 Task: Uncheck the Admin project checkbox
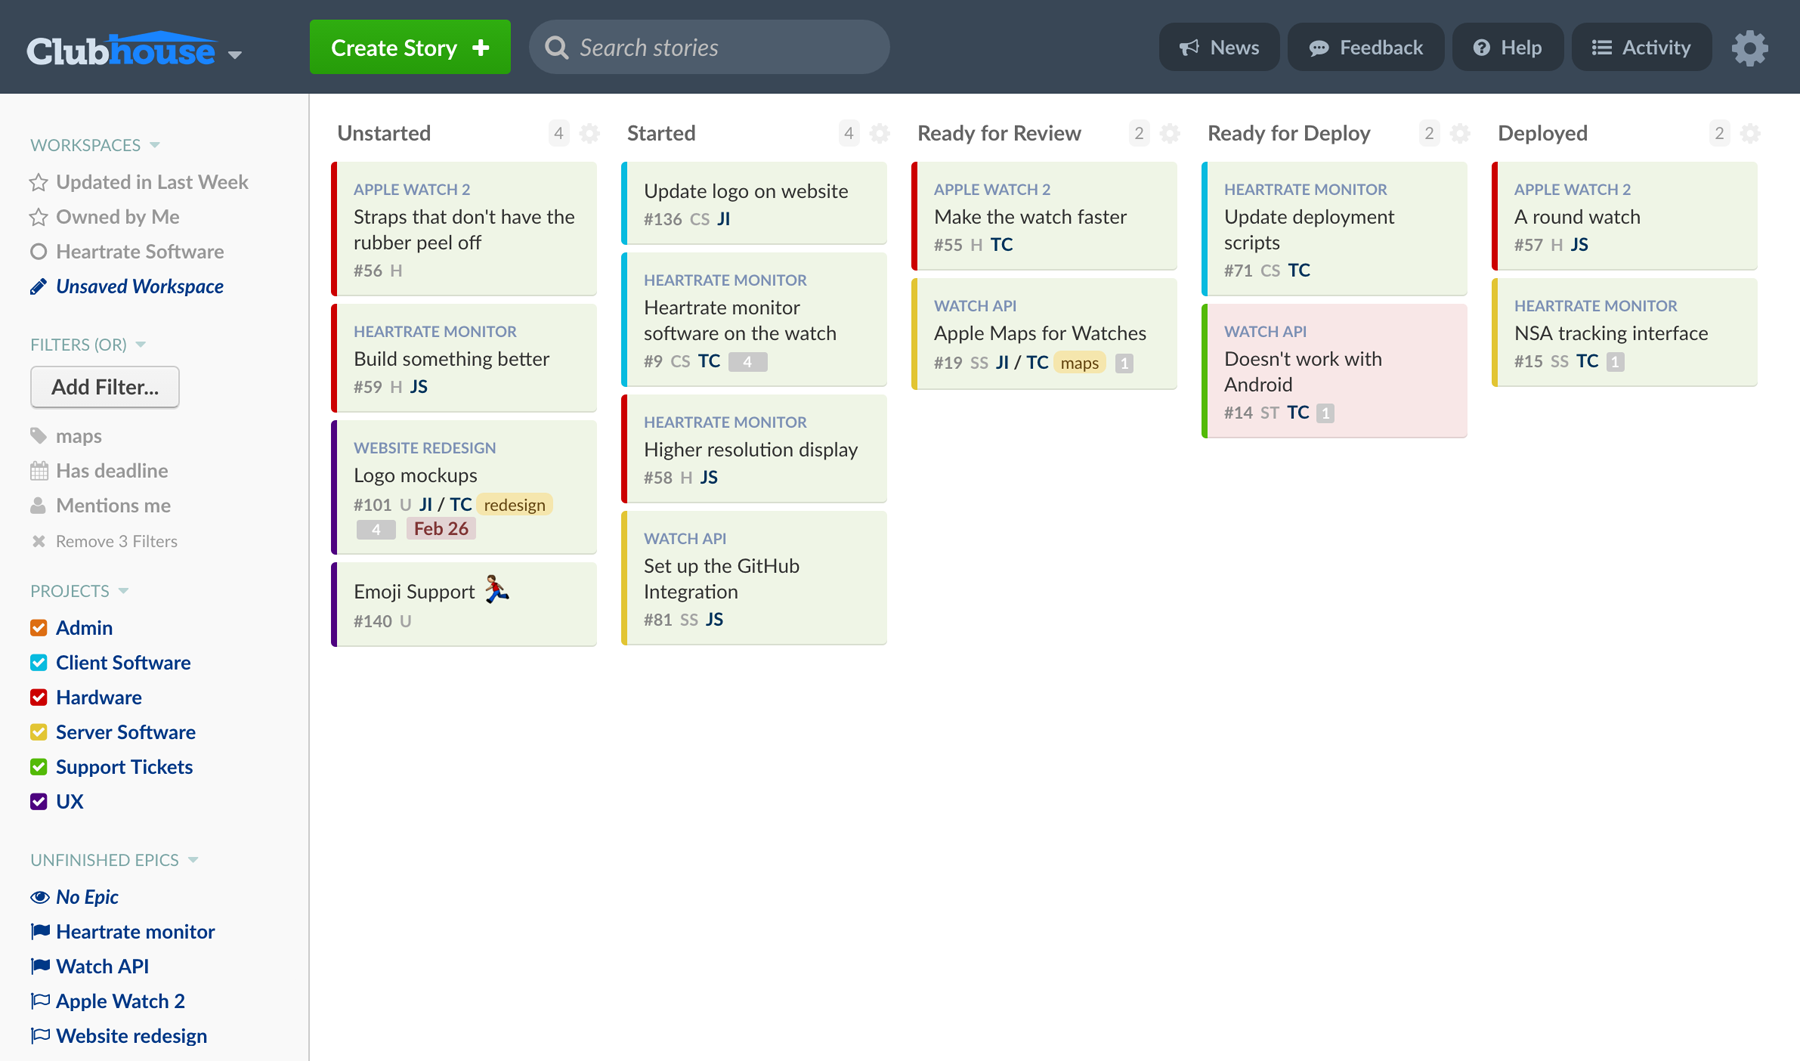tap(39, 628)
